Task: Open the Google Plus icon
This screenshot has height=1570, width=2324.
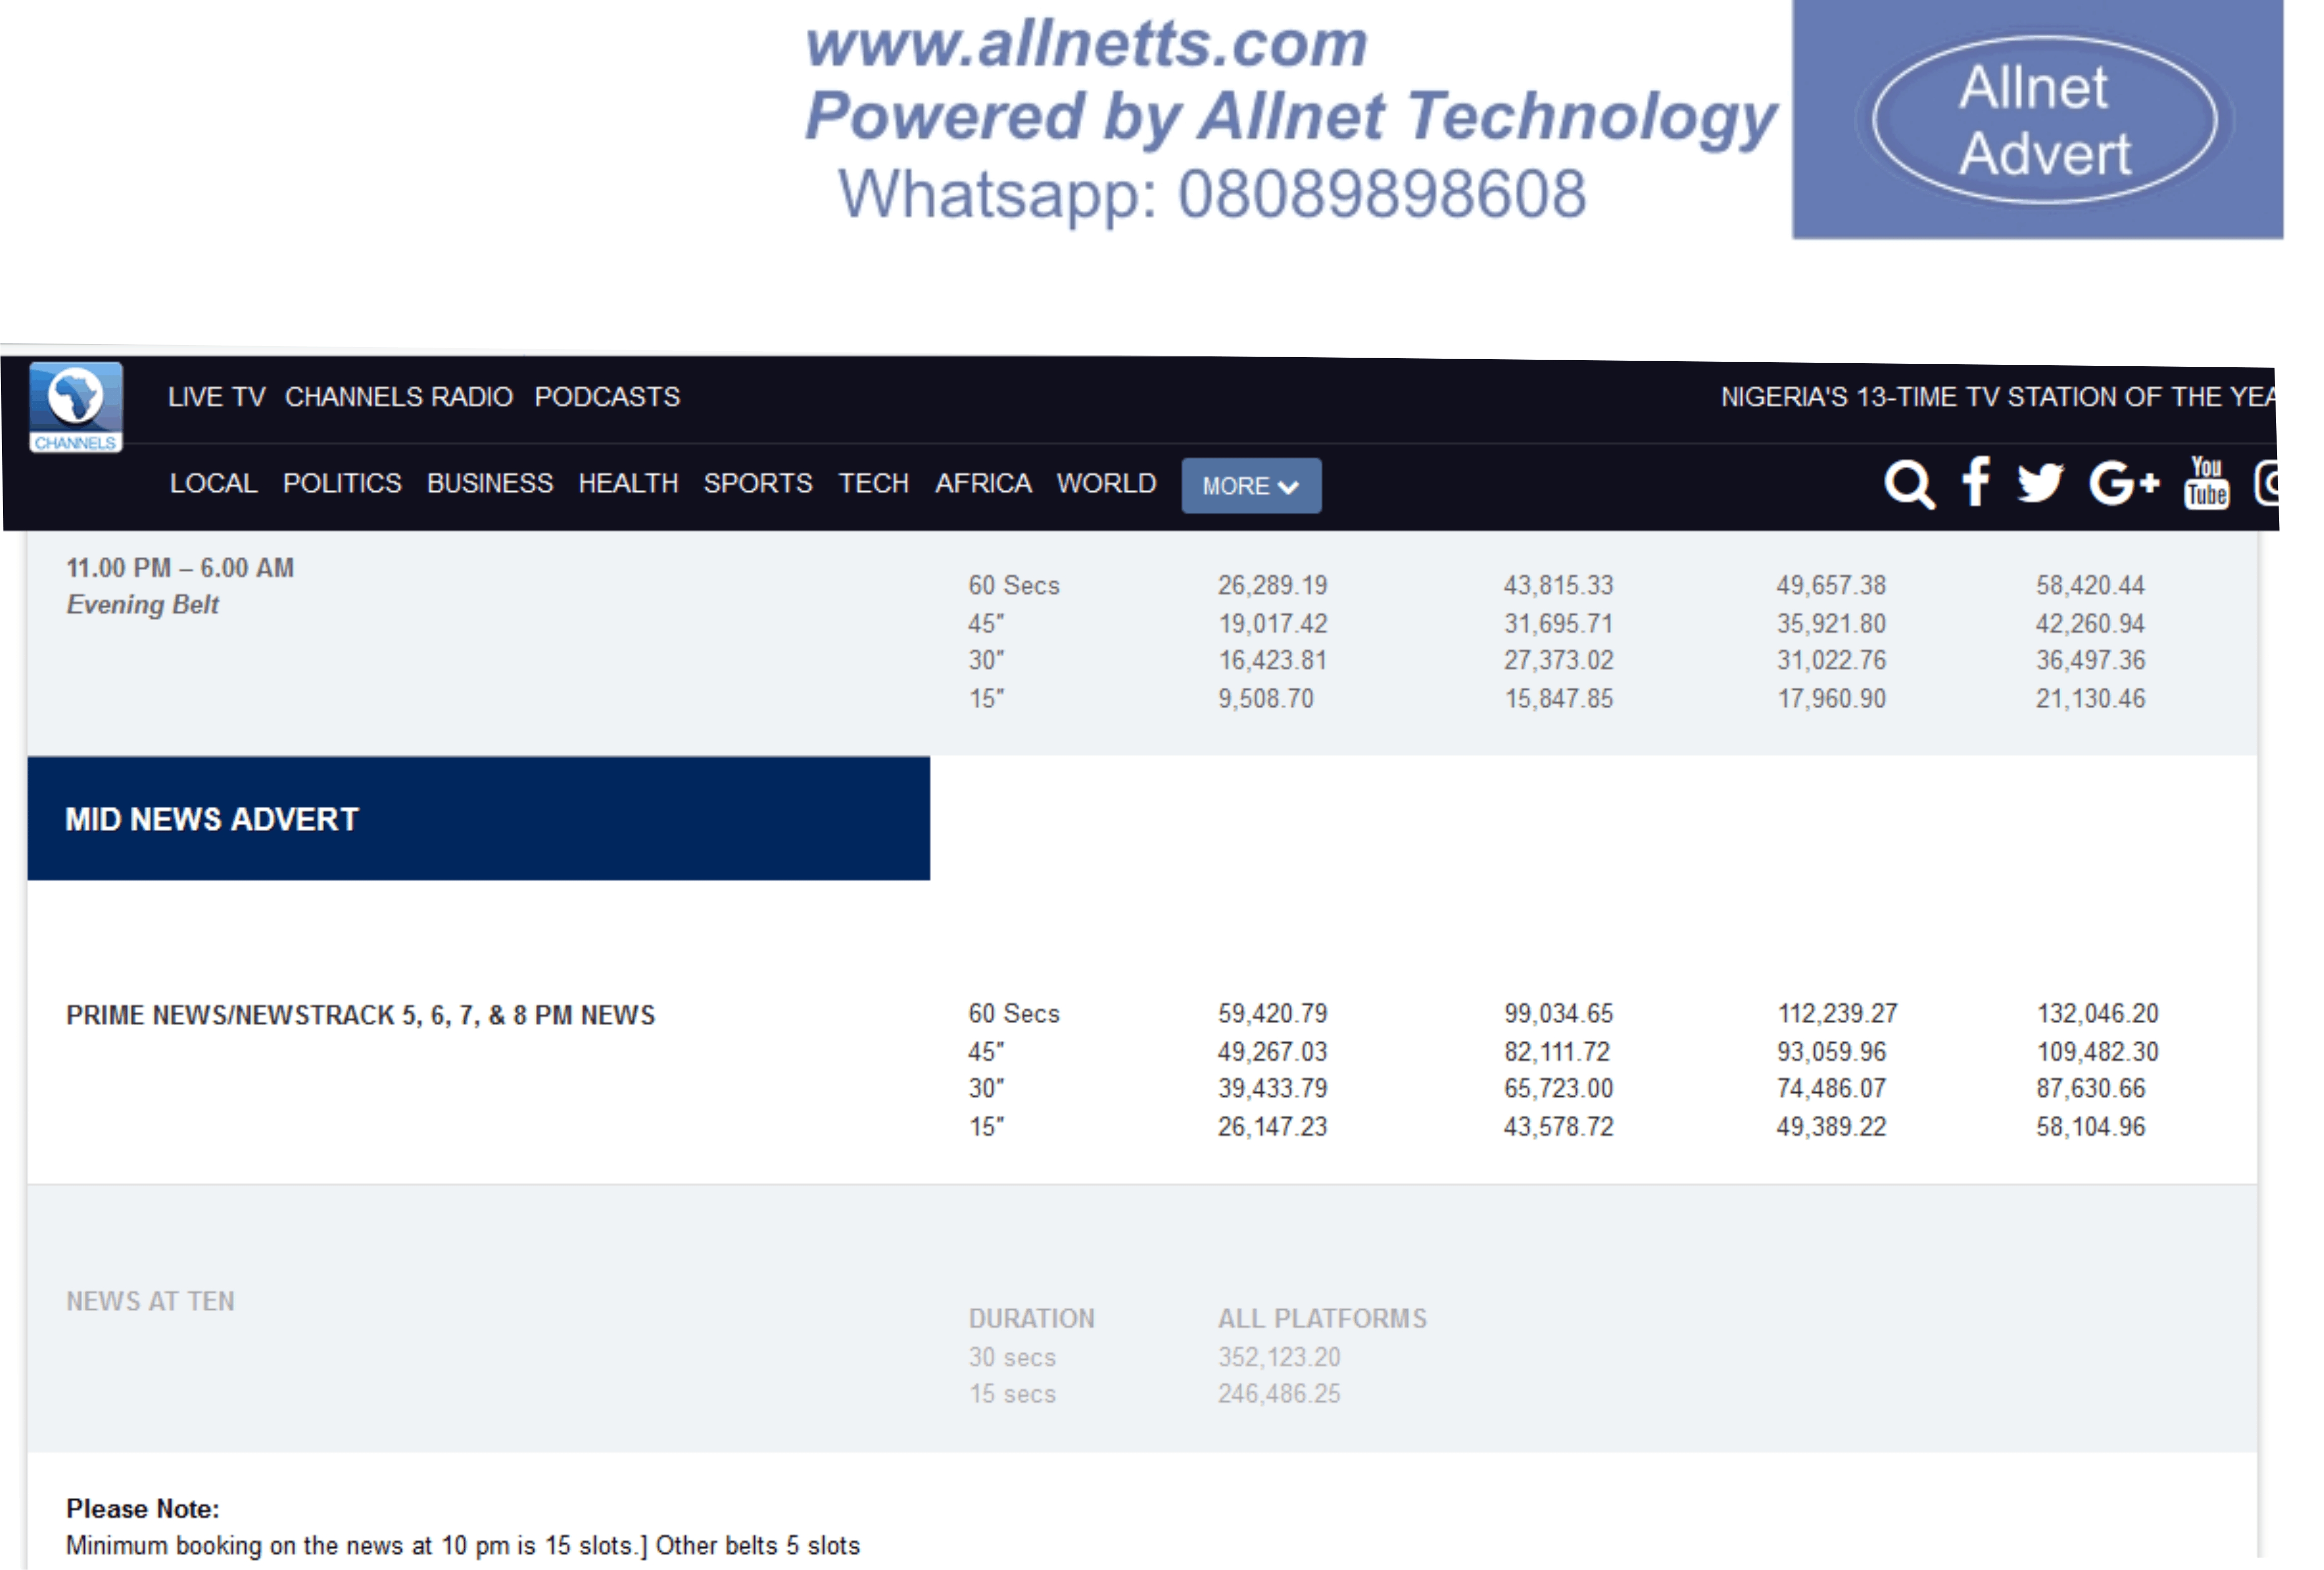Action: [2123, 483]
